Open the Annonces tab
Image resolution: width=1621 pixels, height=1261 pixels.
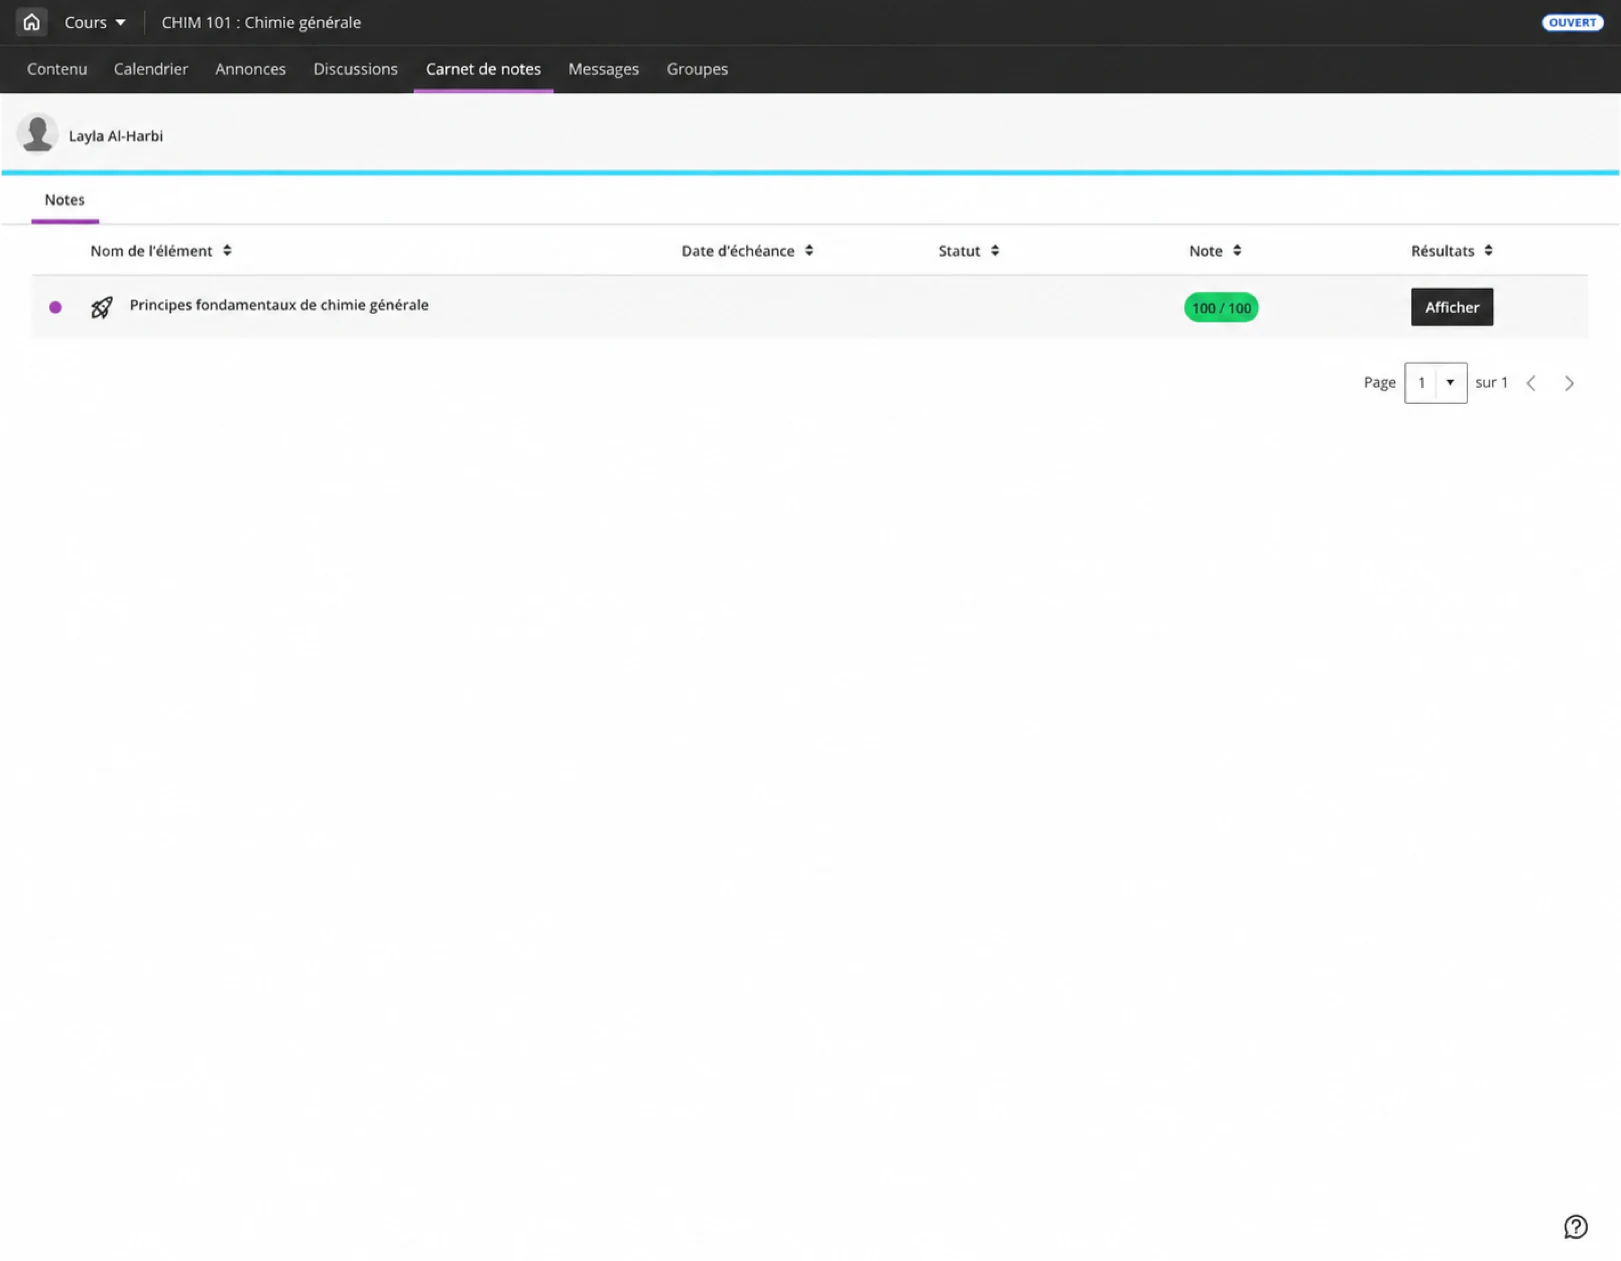(250, 69)
